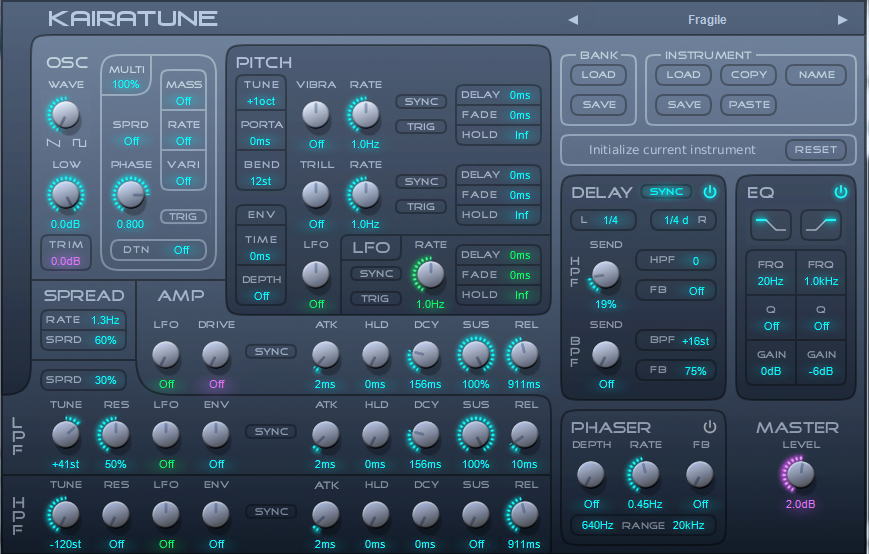Toggle vibrato SYNC button
Viewport: 869px width, 554px height.
tap(421, 102)
